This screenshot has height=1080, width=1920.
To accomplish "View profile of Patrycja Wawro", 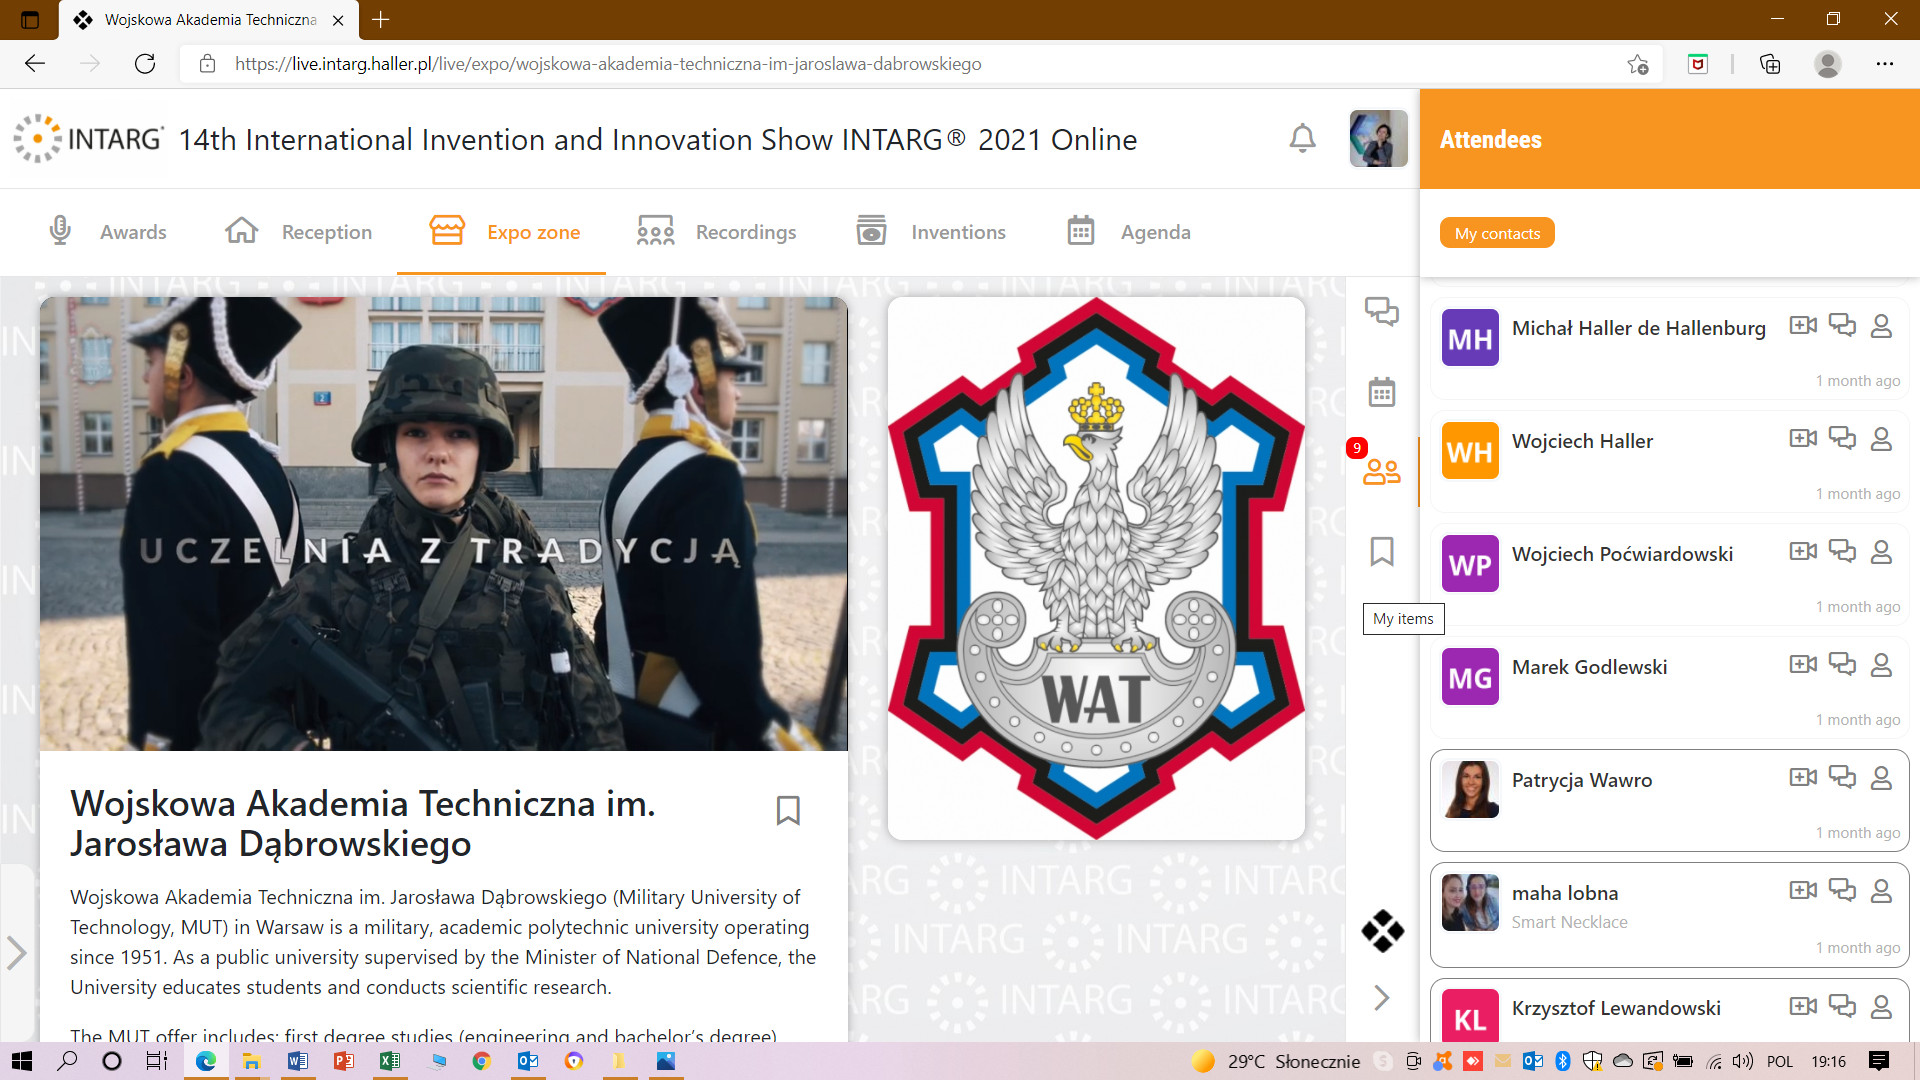I will click(x=1881, y=778).
